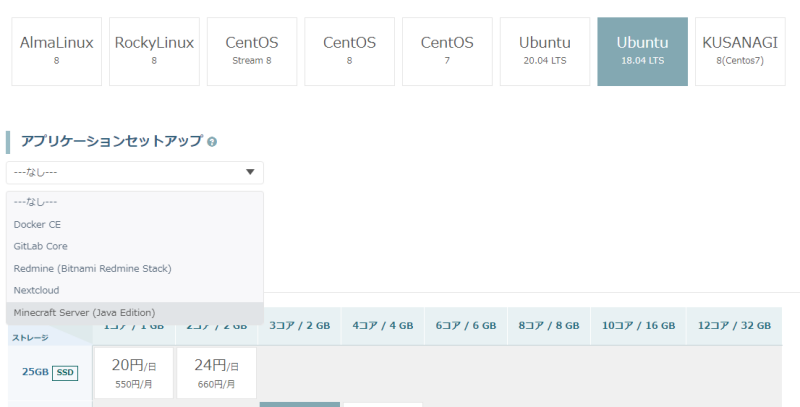Click the help icon beside アプリケーションセットアップ
Viewport: 800px width, 407px height.
tap(212, 142)
